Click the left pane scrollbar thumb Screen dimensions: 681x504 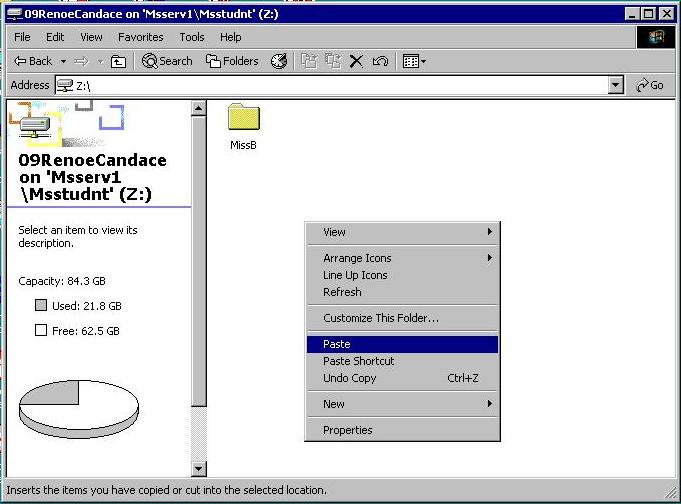pyautogui.click(x=198, y=261)
